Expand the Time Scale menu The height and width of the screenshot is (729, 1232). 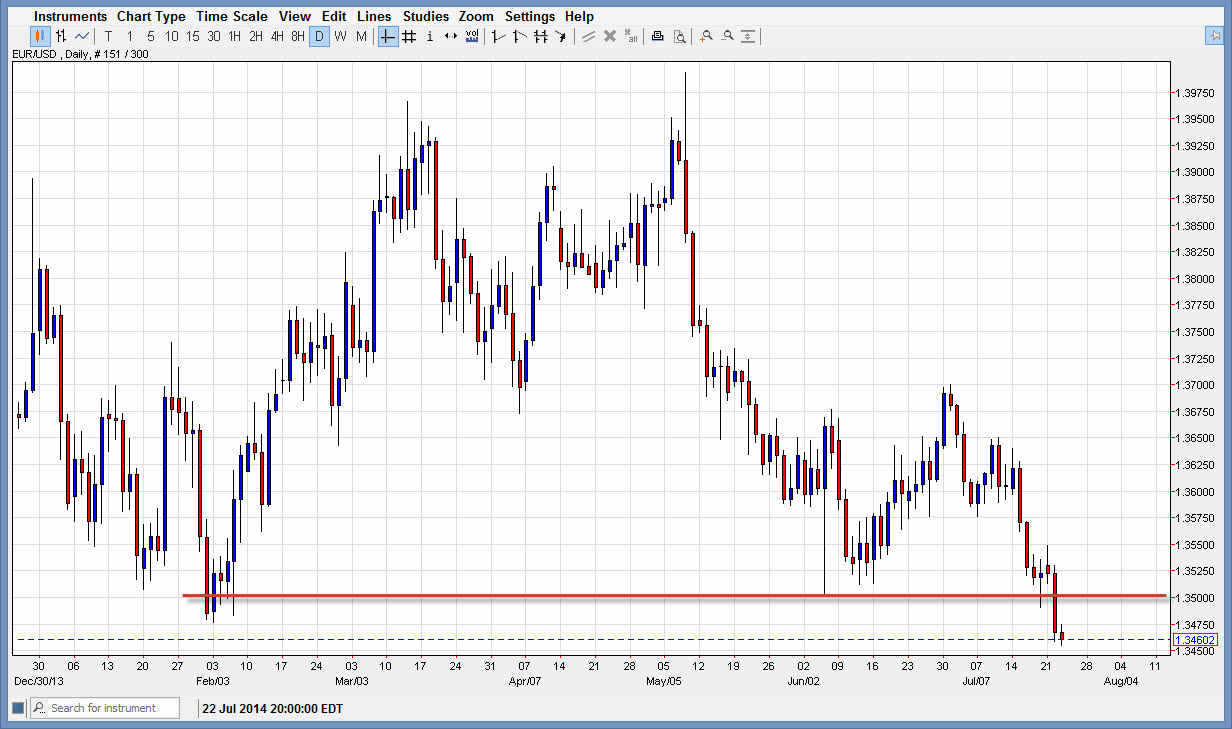pos(231,16)
